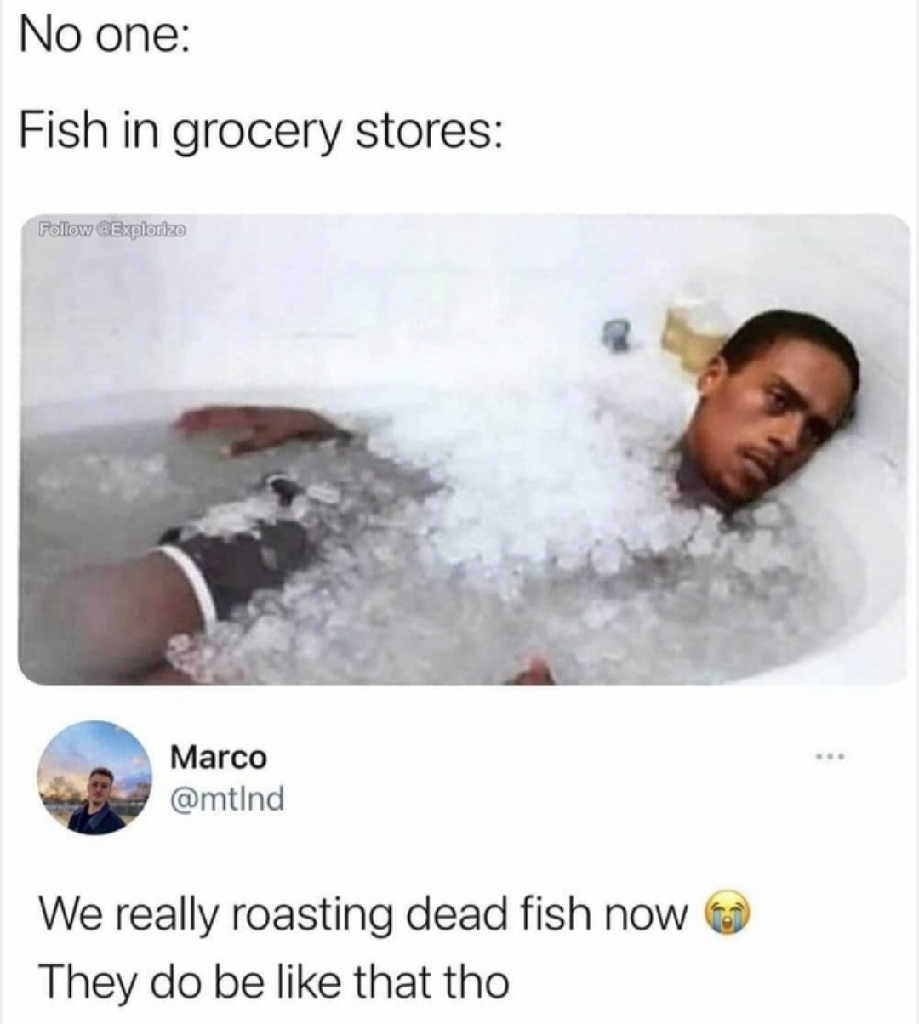This screenshot has height=1024, width=919.
Task: Click 'They do be like that tho' line
Action: point(274,980)
